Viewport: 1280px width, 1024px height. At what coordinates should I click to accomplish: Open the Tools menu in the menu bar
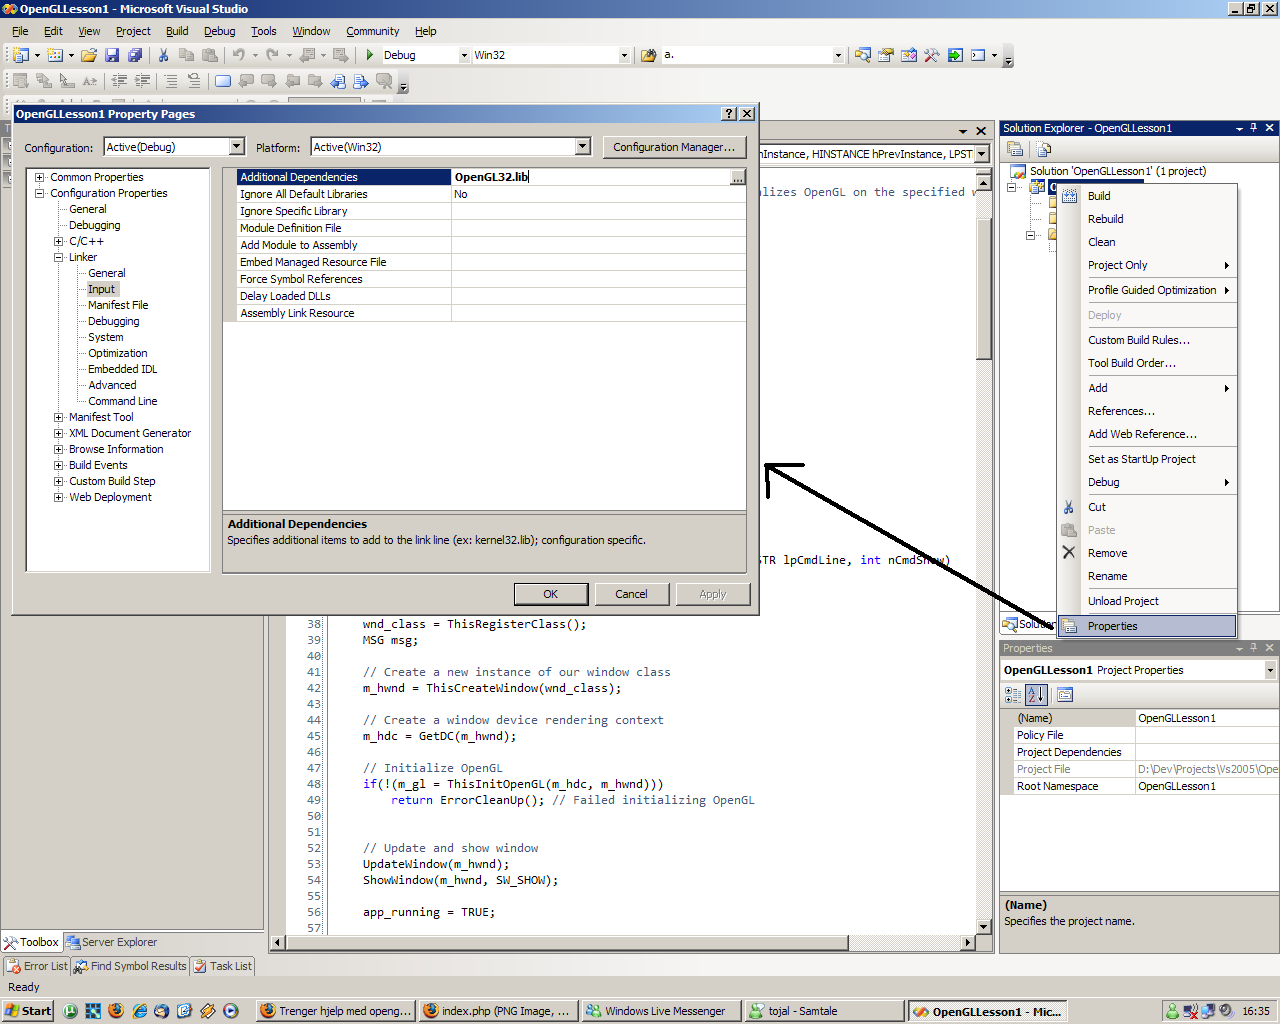264,31
